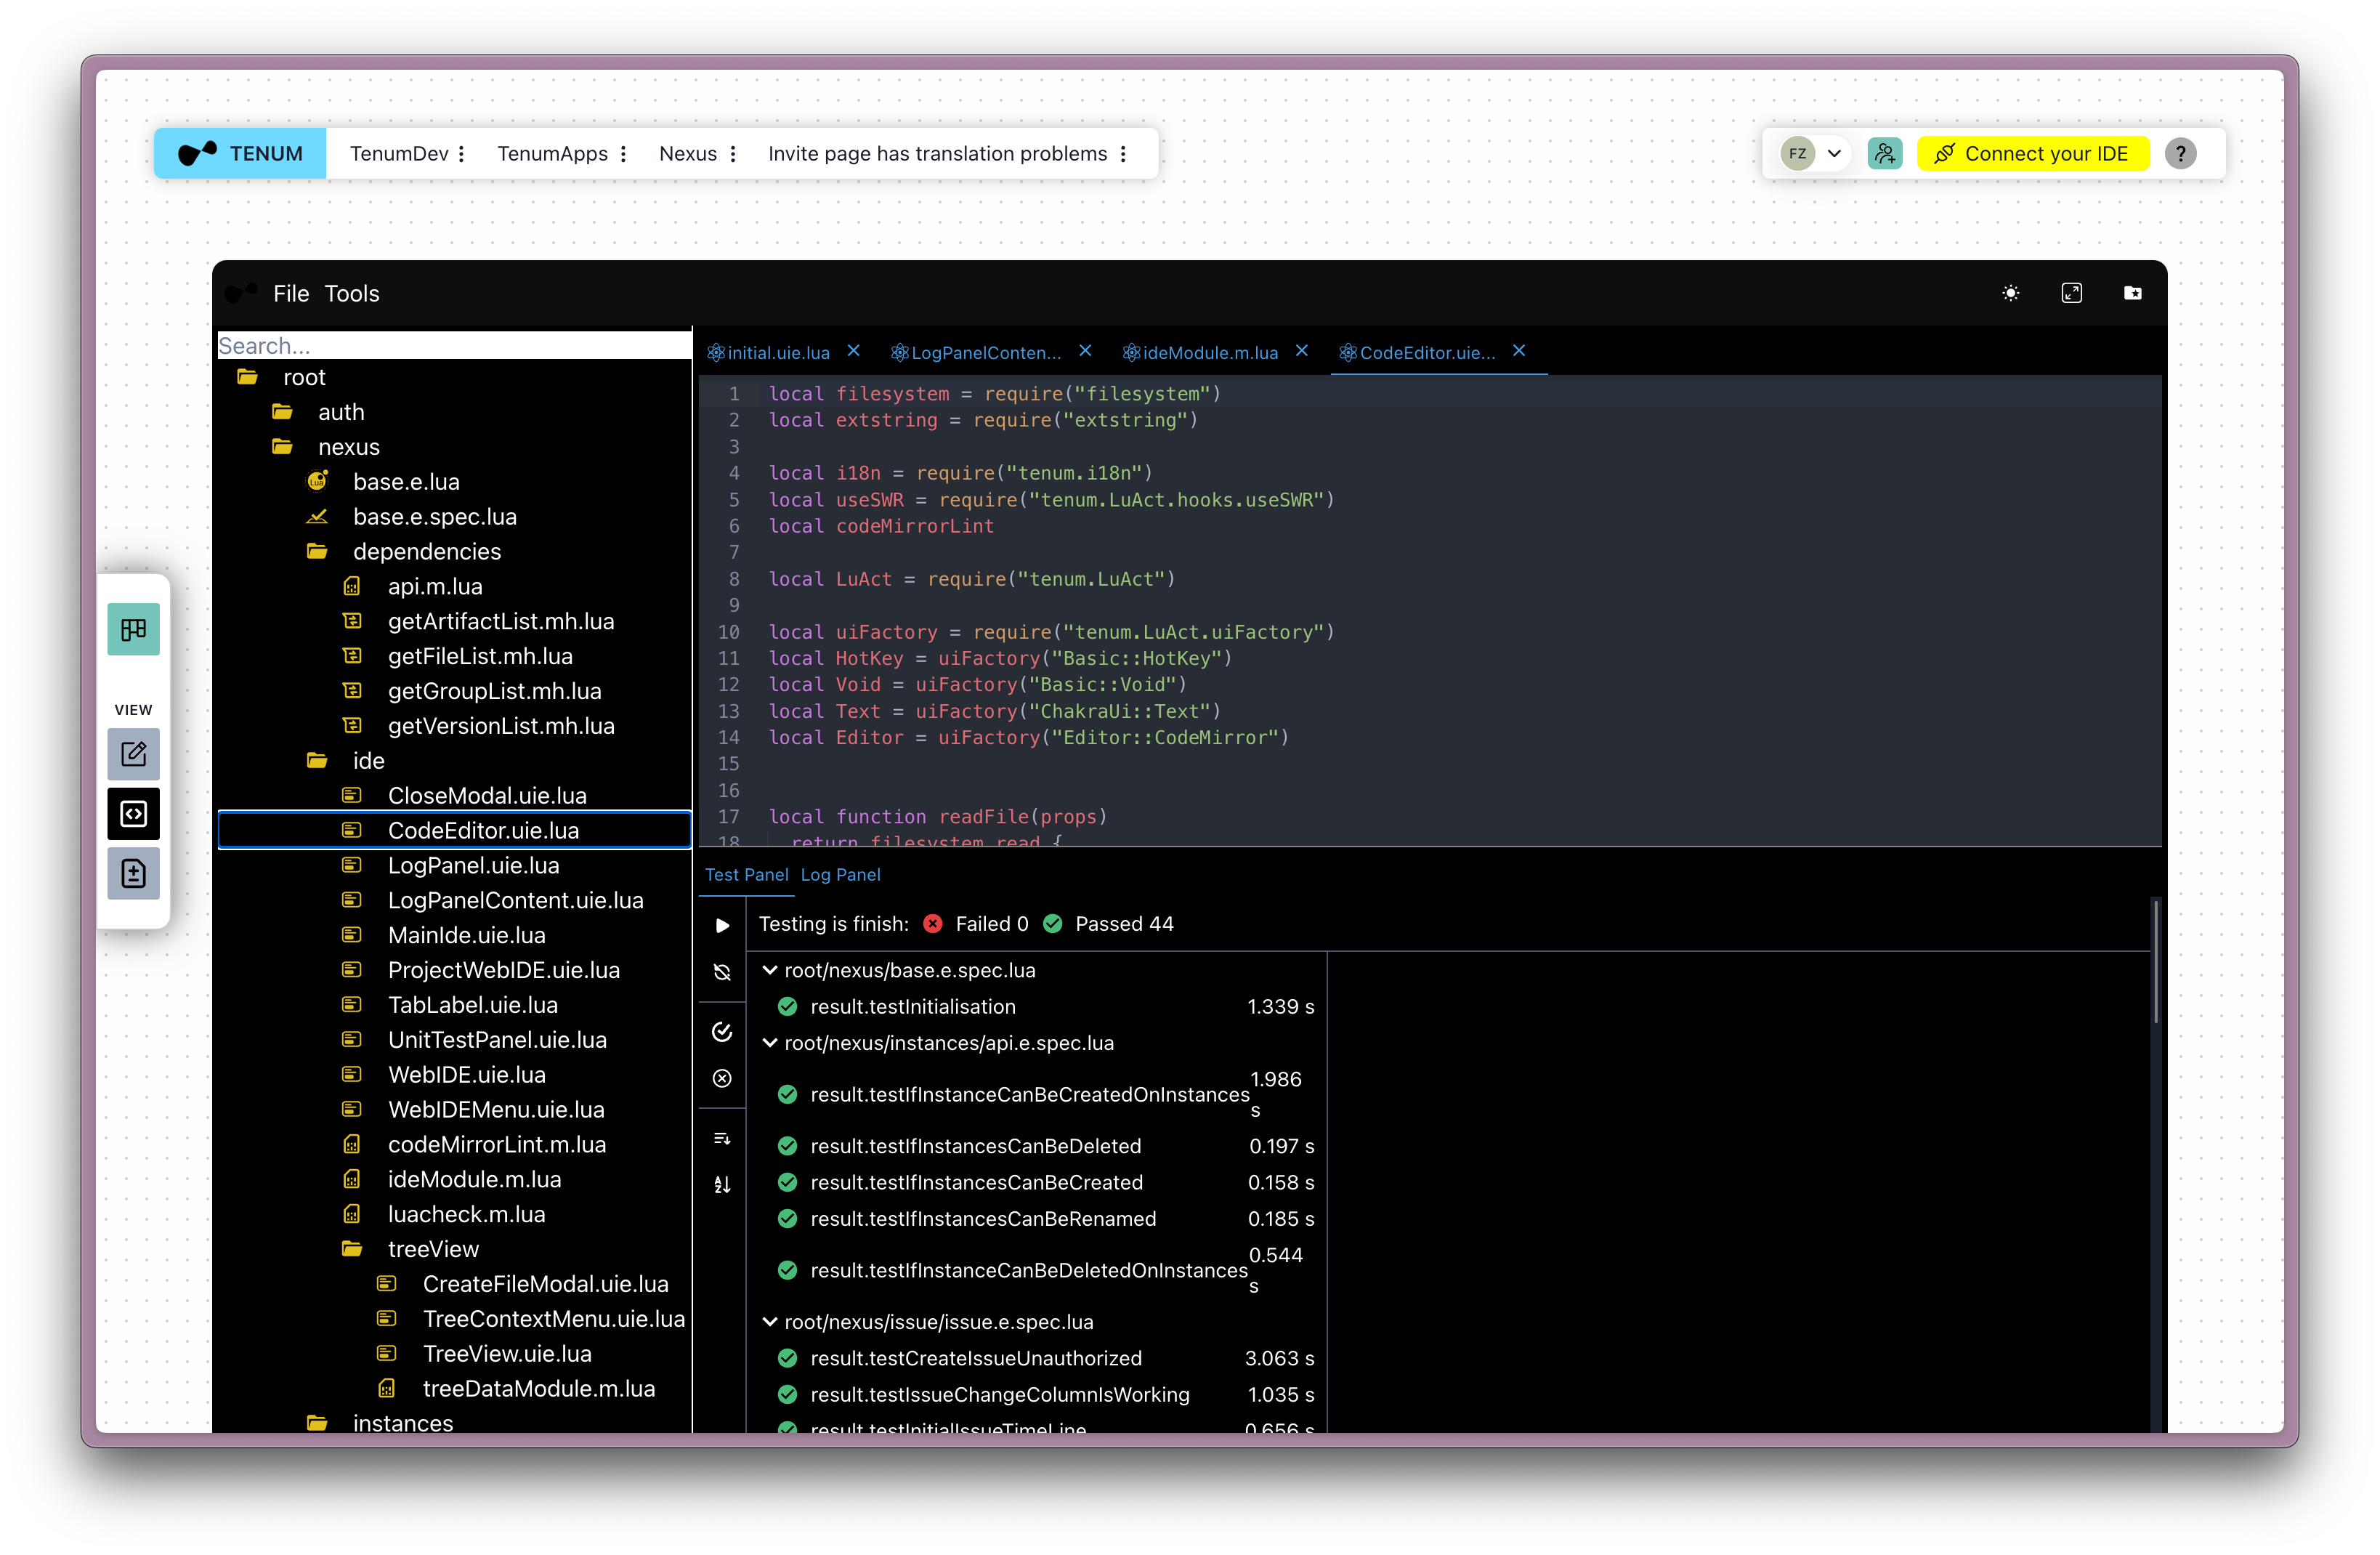Image resolution: width=2380 pixels, height=1555 pixels.
Task: Switch to the Log Panel tab
Action: (x=840, y=874)
